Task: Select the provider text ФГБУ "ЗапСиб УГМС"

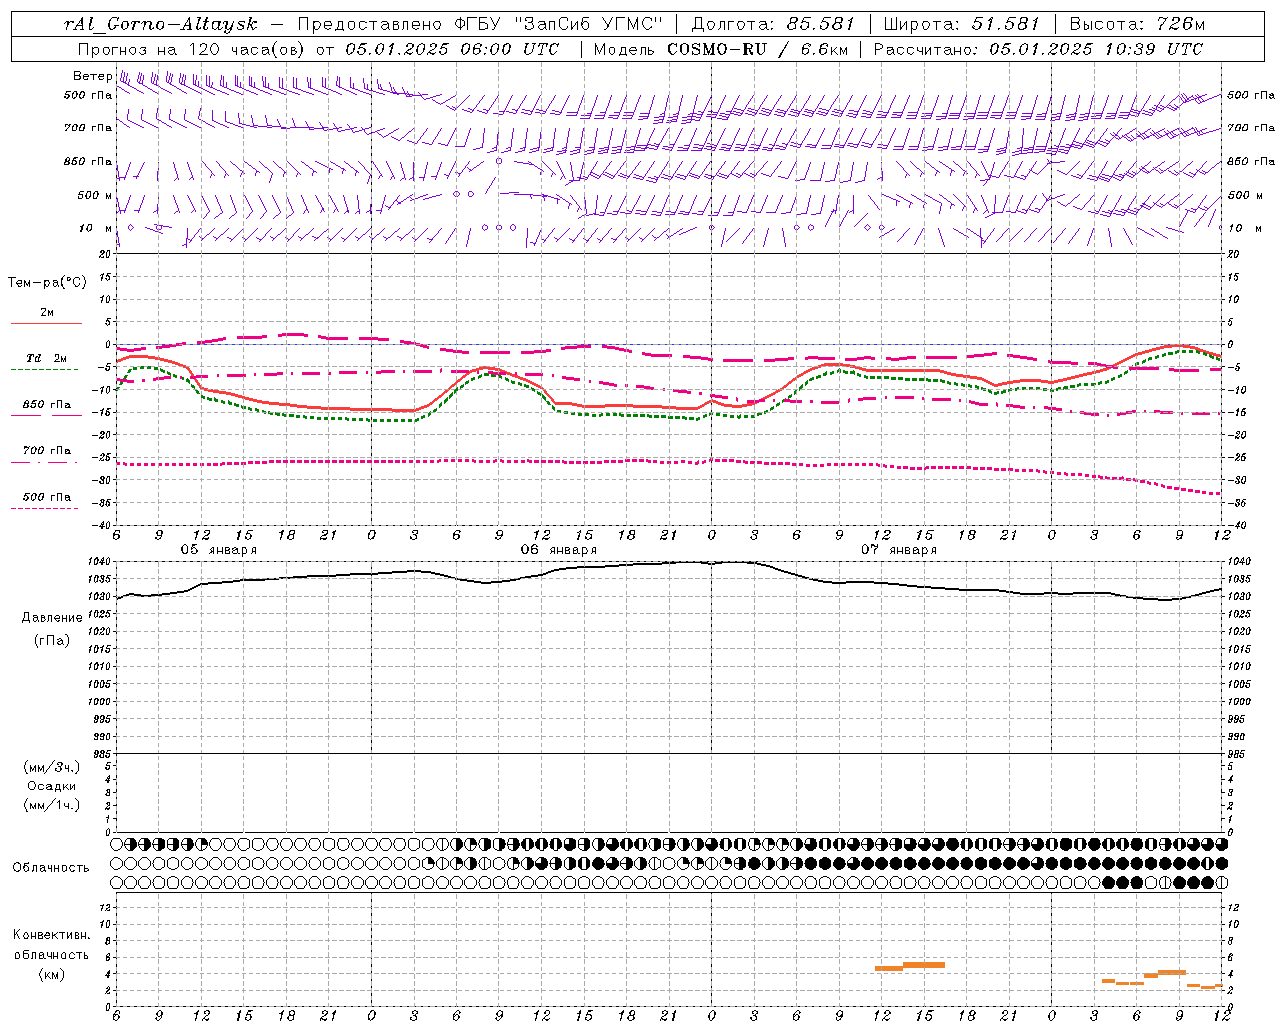Action: pyautogui.click(x=559, y=24)
